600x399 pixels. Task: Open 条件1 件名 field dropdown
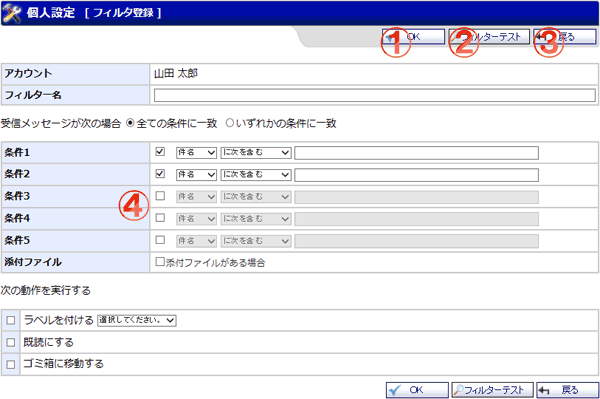click(196, 153)
